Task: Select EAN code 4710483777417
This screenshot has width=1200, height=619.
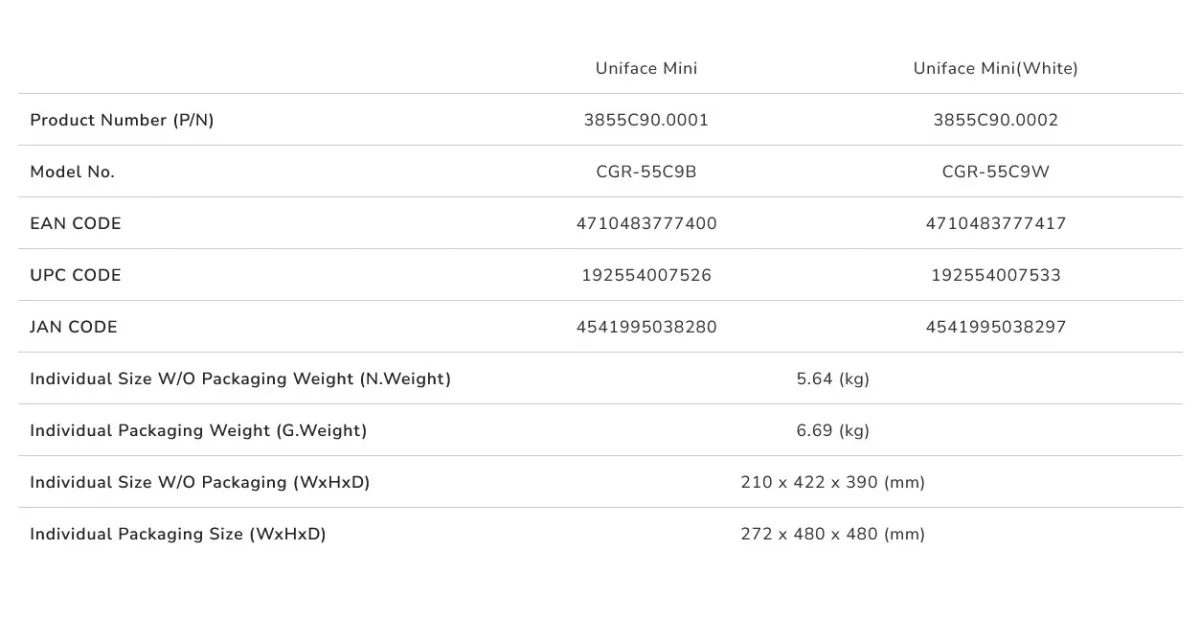Action: coord(995,224)
